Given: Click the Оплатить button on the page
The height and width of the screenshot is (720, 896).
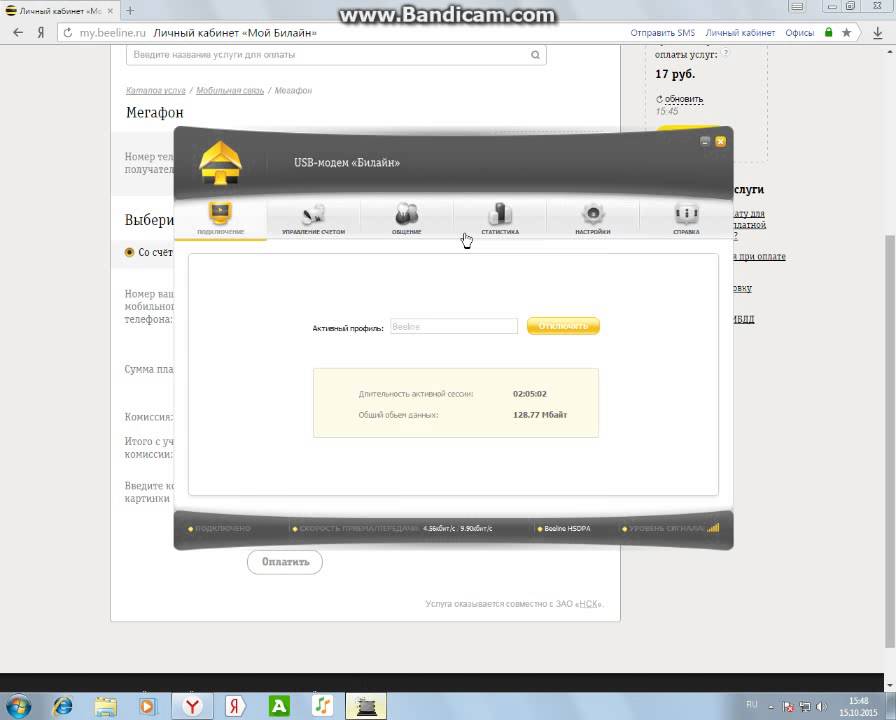Looking at the screenshot, I should 285,562.
